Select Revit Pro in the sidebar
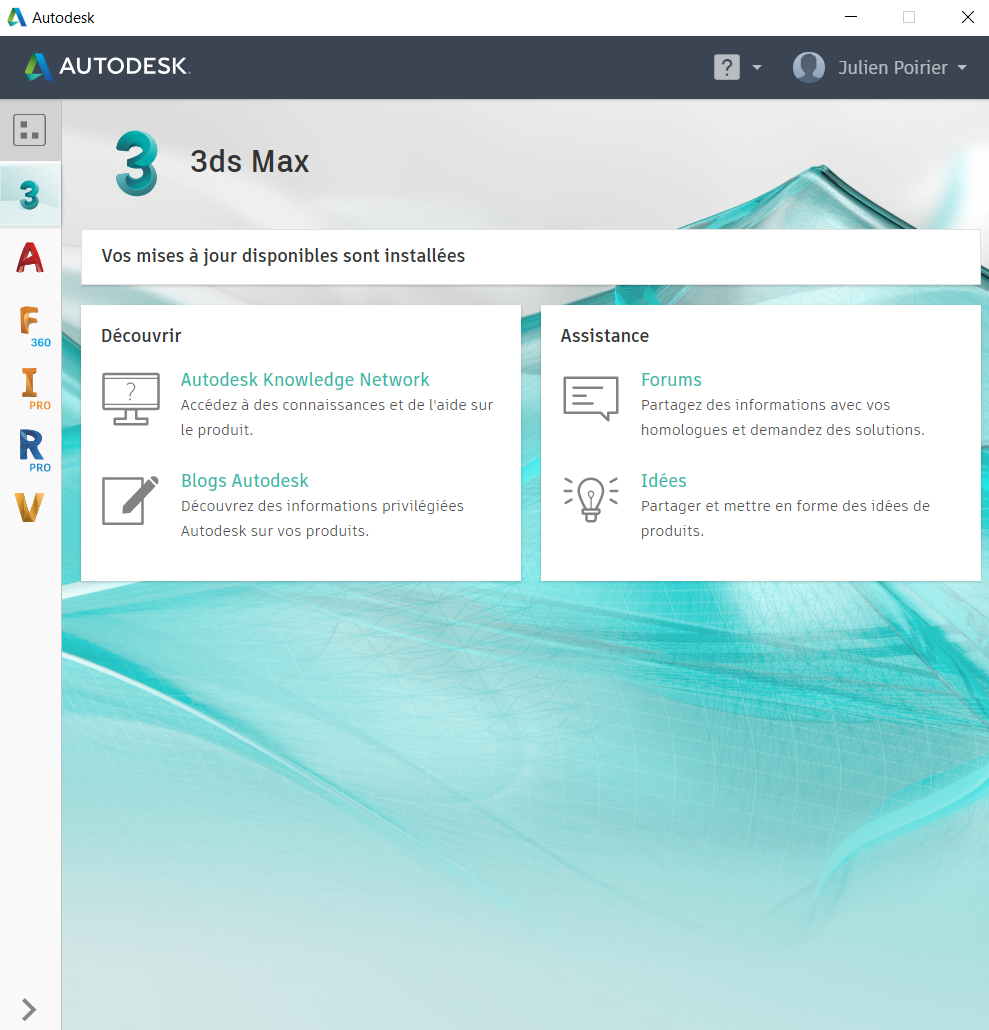The height and width of the screenshot is (1030, 989). 33,451
